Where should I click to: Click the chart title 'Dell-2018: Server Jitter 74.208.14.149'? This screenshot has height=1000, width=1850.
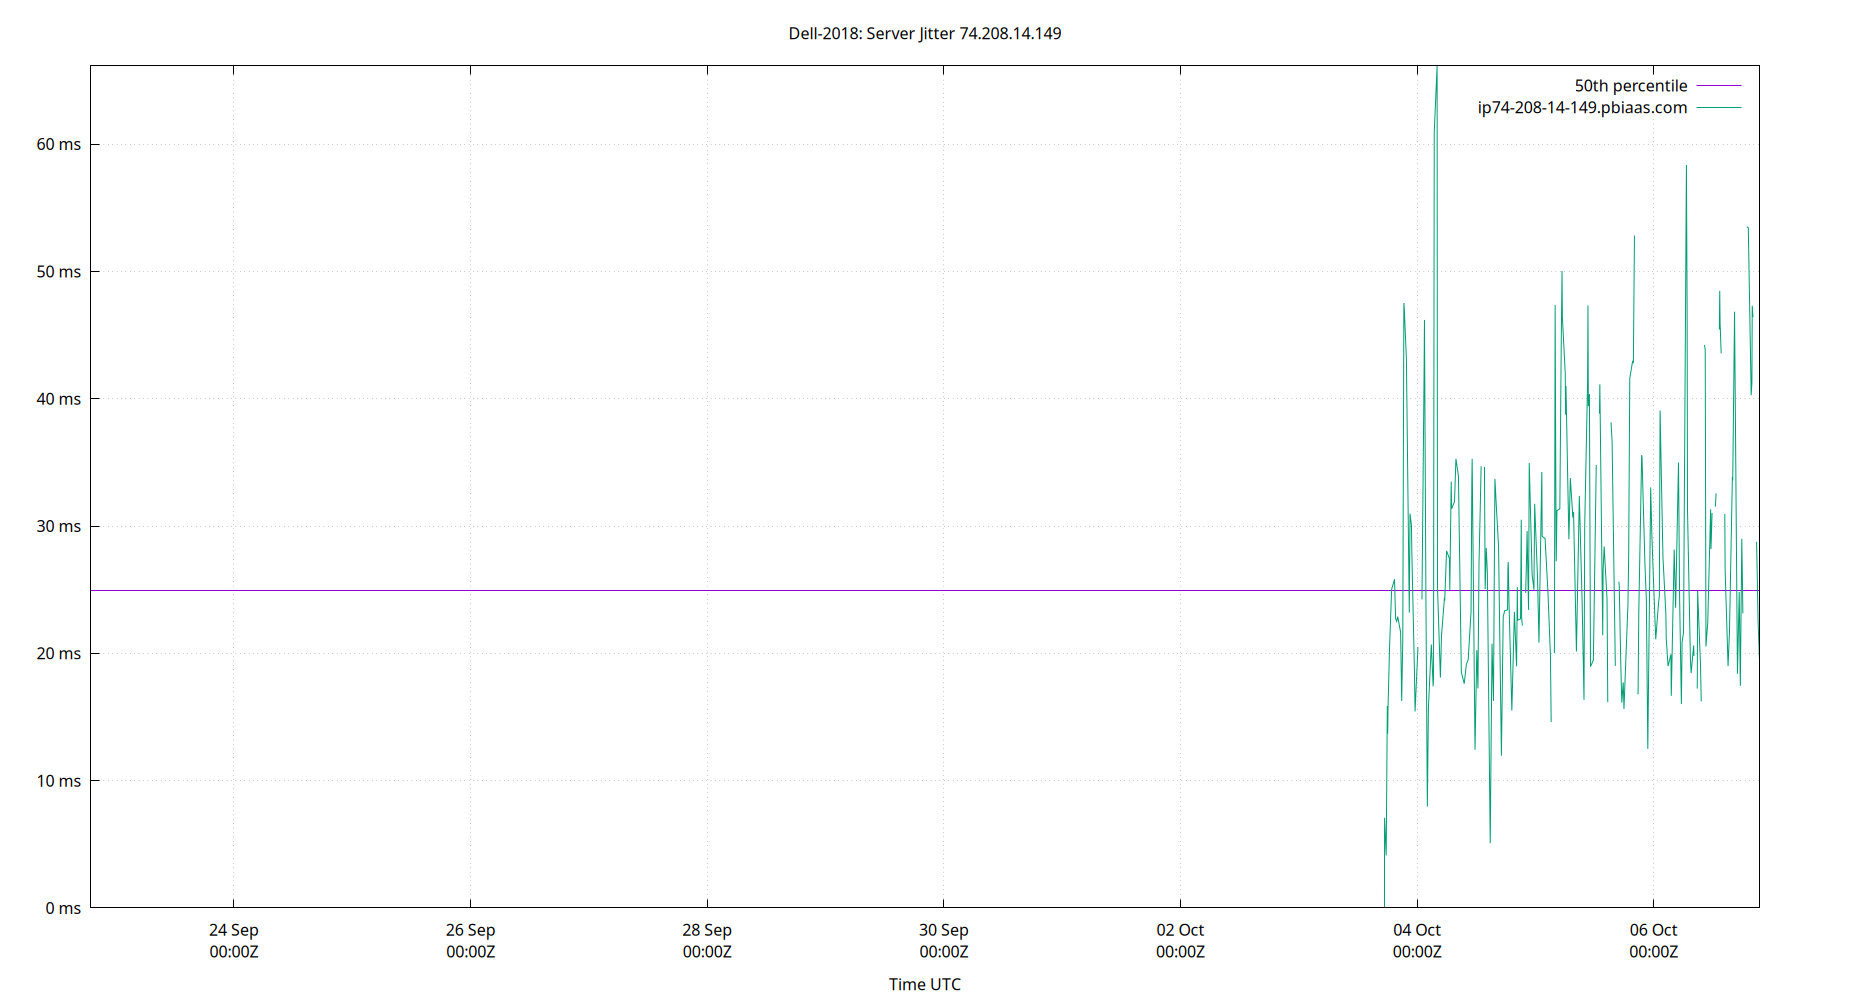(925, 33)
